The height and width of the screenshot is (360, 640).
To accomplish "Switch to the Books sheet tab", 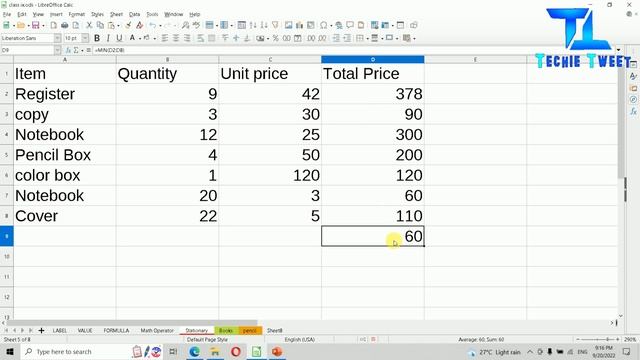I will click(x=226, y=330).
